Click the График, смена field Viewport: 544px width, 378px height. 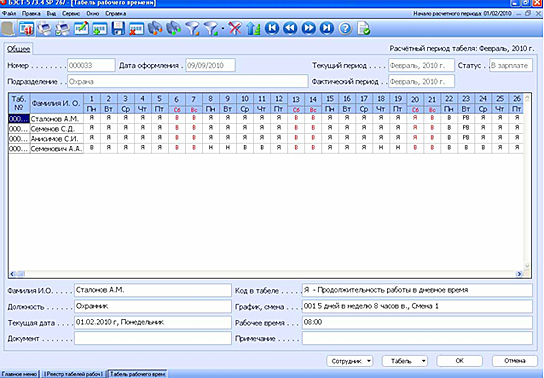pyautogui.click(x=417, y=306)
